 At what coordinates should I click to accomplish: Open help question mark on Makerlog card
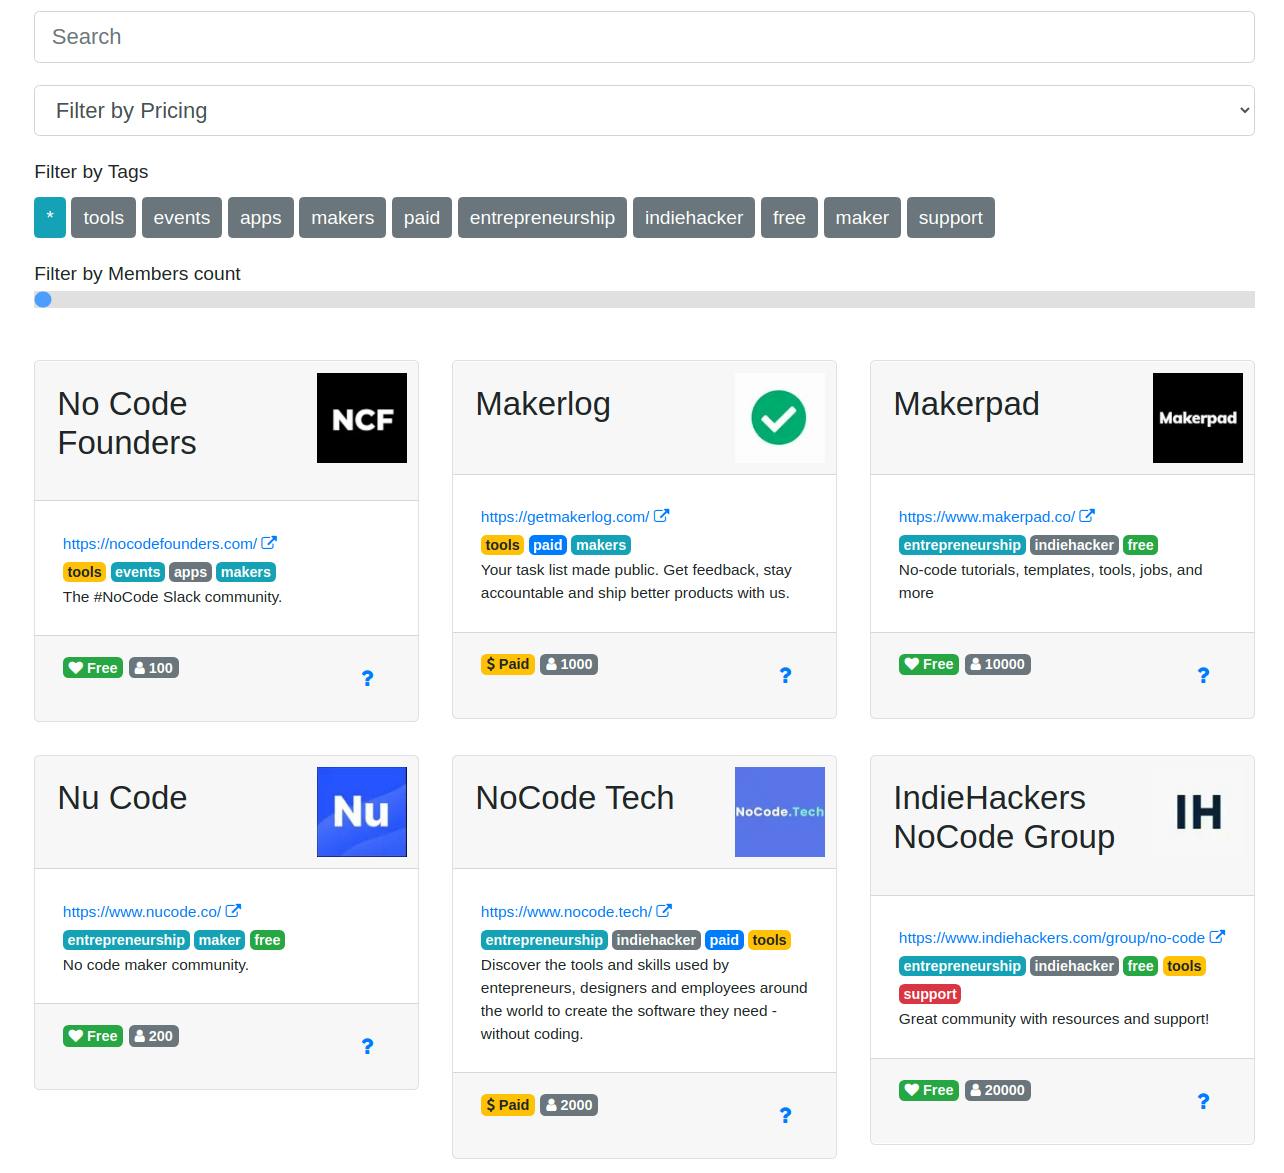point(785,675)
